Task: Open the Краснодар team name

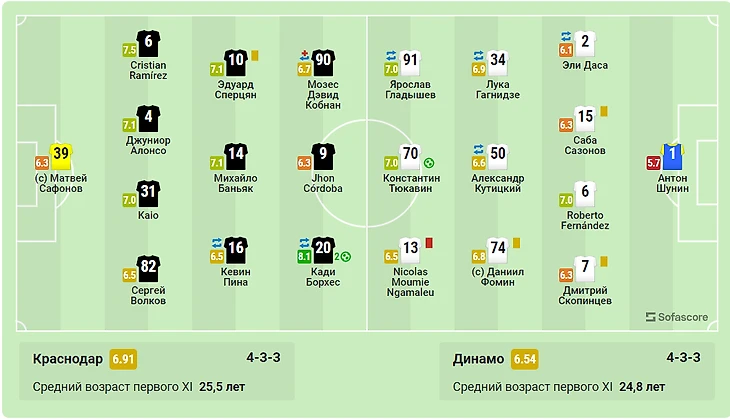Action: tap(68, 359)
